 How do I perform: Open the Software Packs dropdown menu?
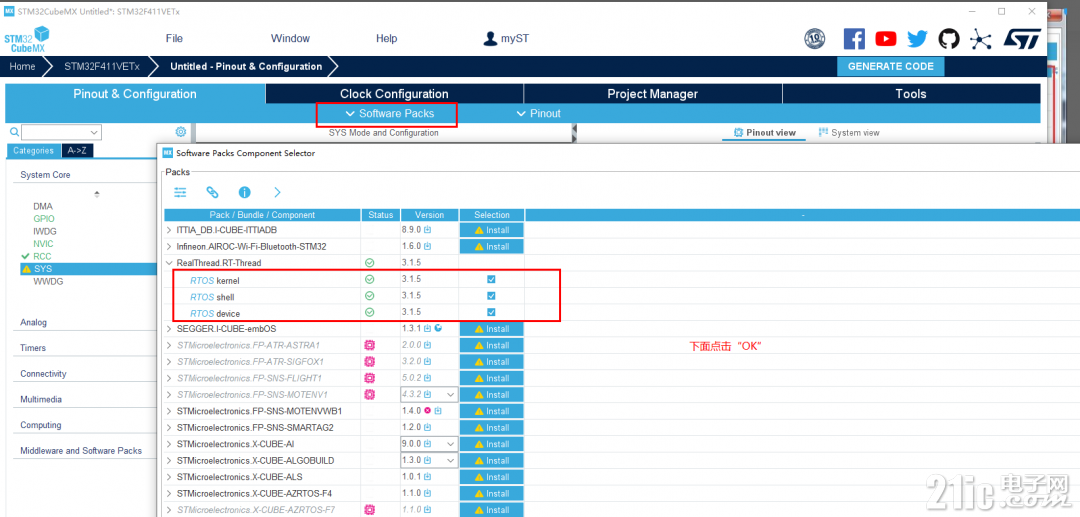pyautogui.click(x=390, y=114)
